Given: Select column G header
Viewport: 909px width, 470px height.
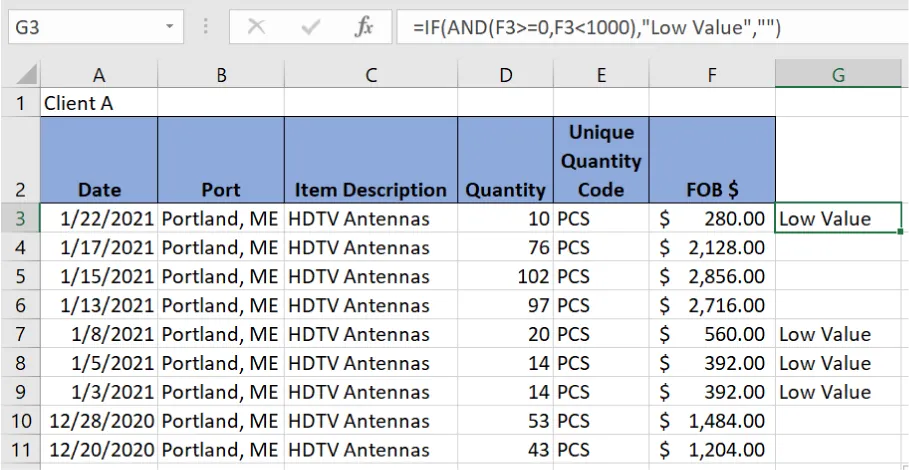Looking at the screenshot, I should (838, 75).
